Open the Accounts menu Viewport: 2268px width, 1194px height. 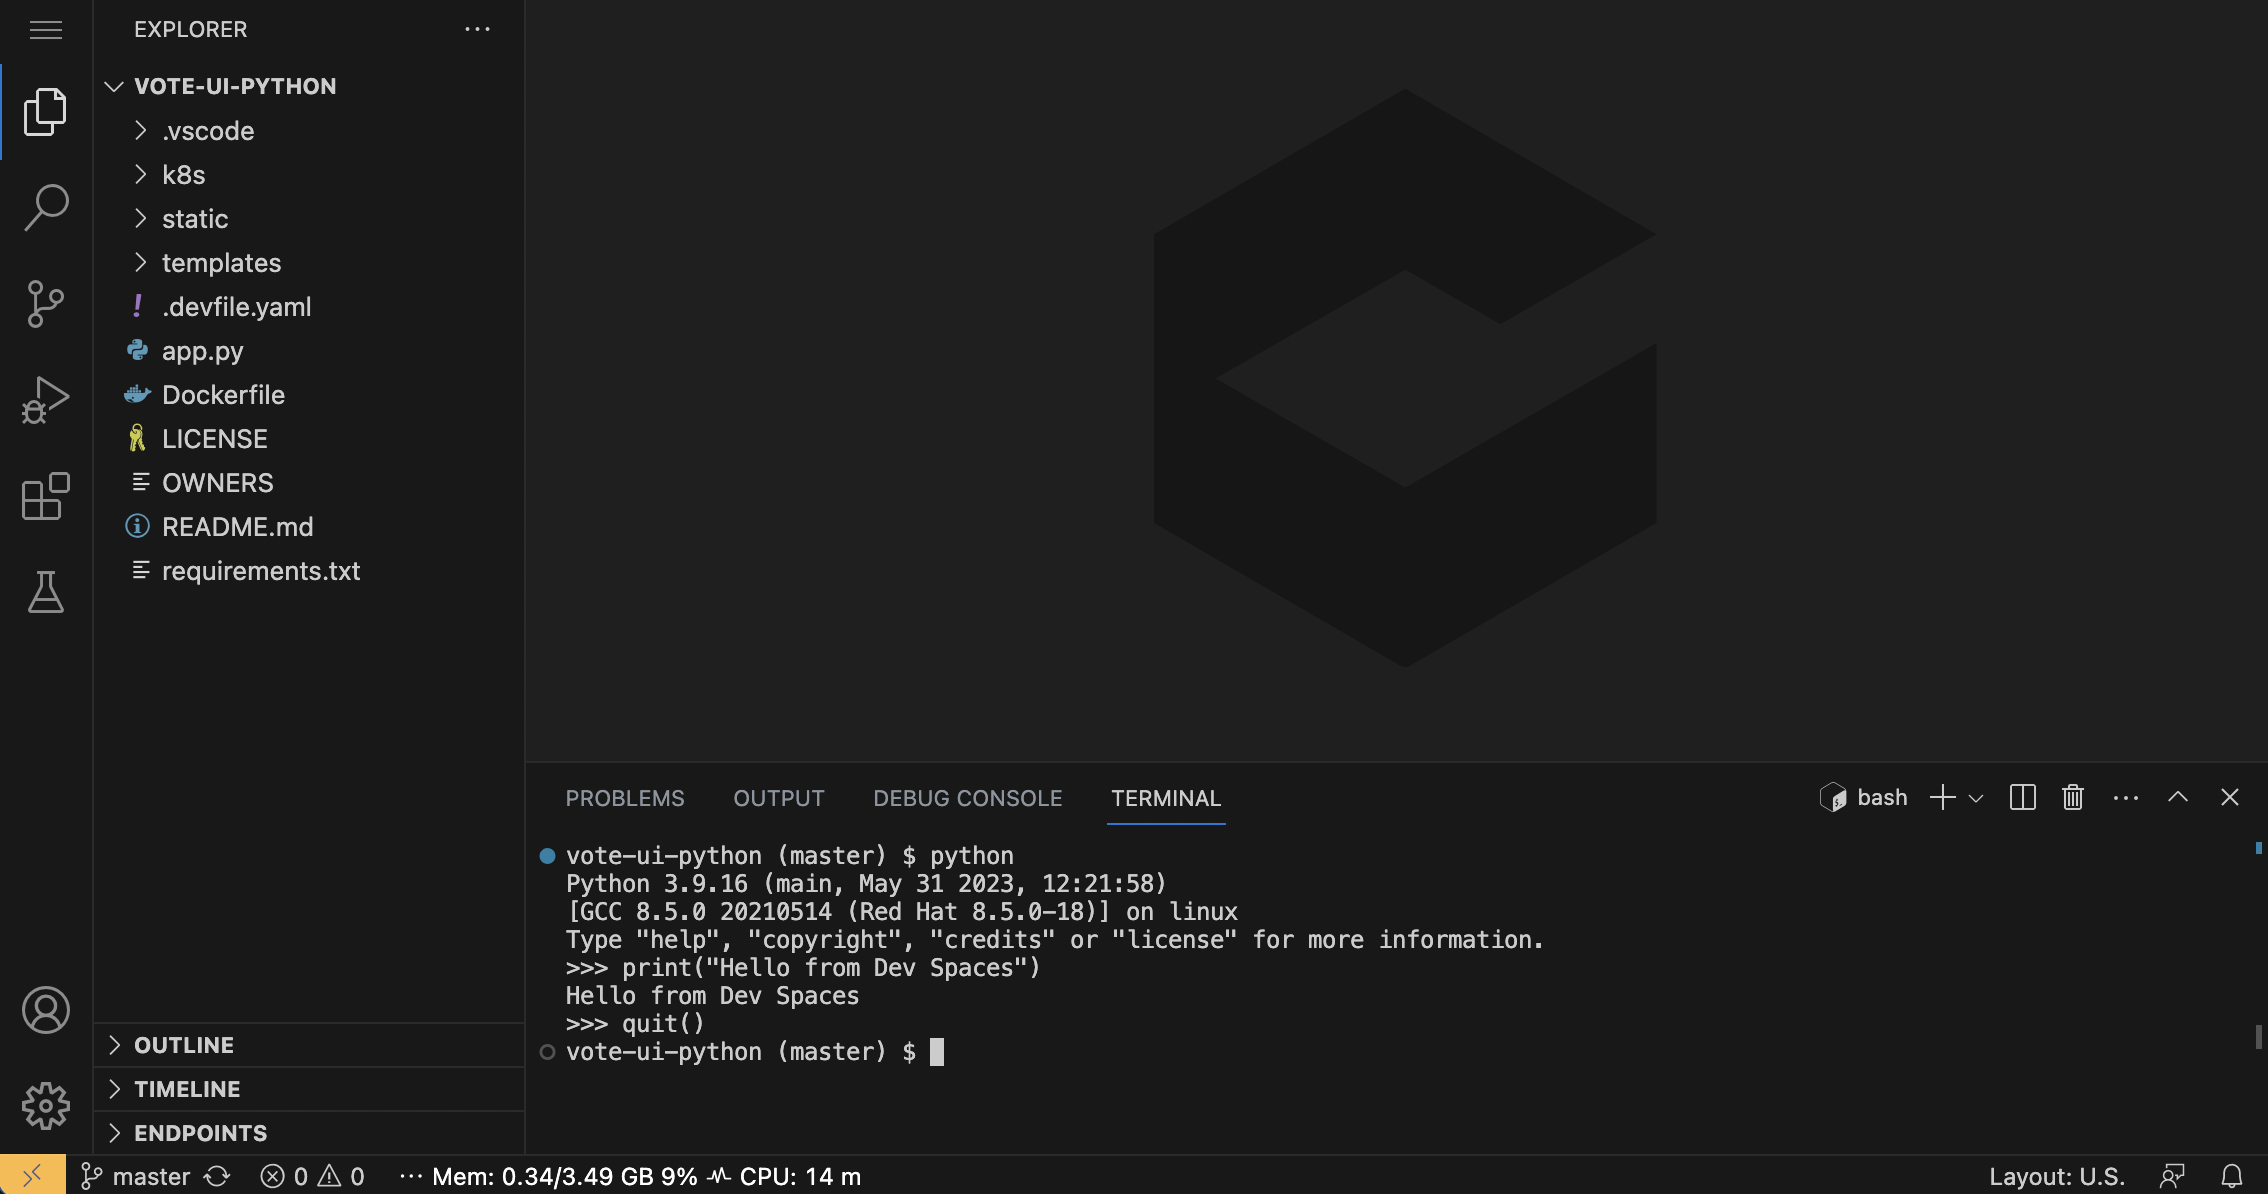45,1011
